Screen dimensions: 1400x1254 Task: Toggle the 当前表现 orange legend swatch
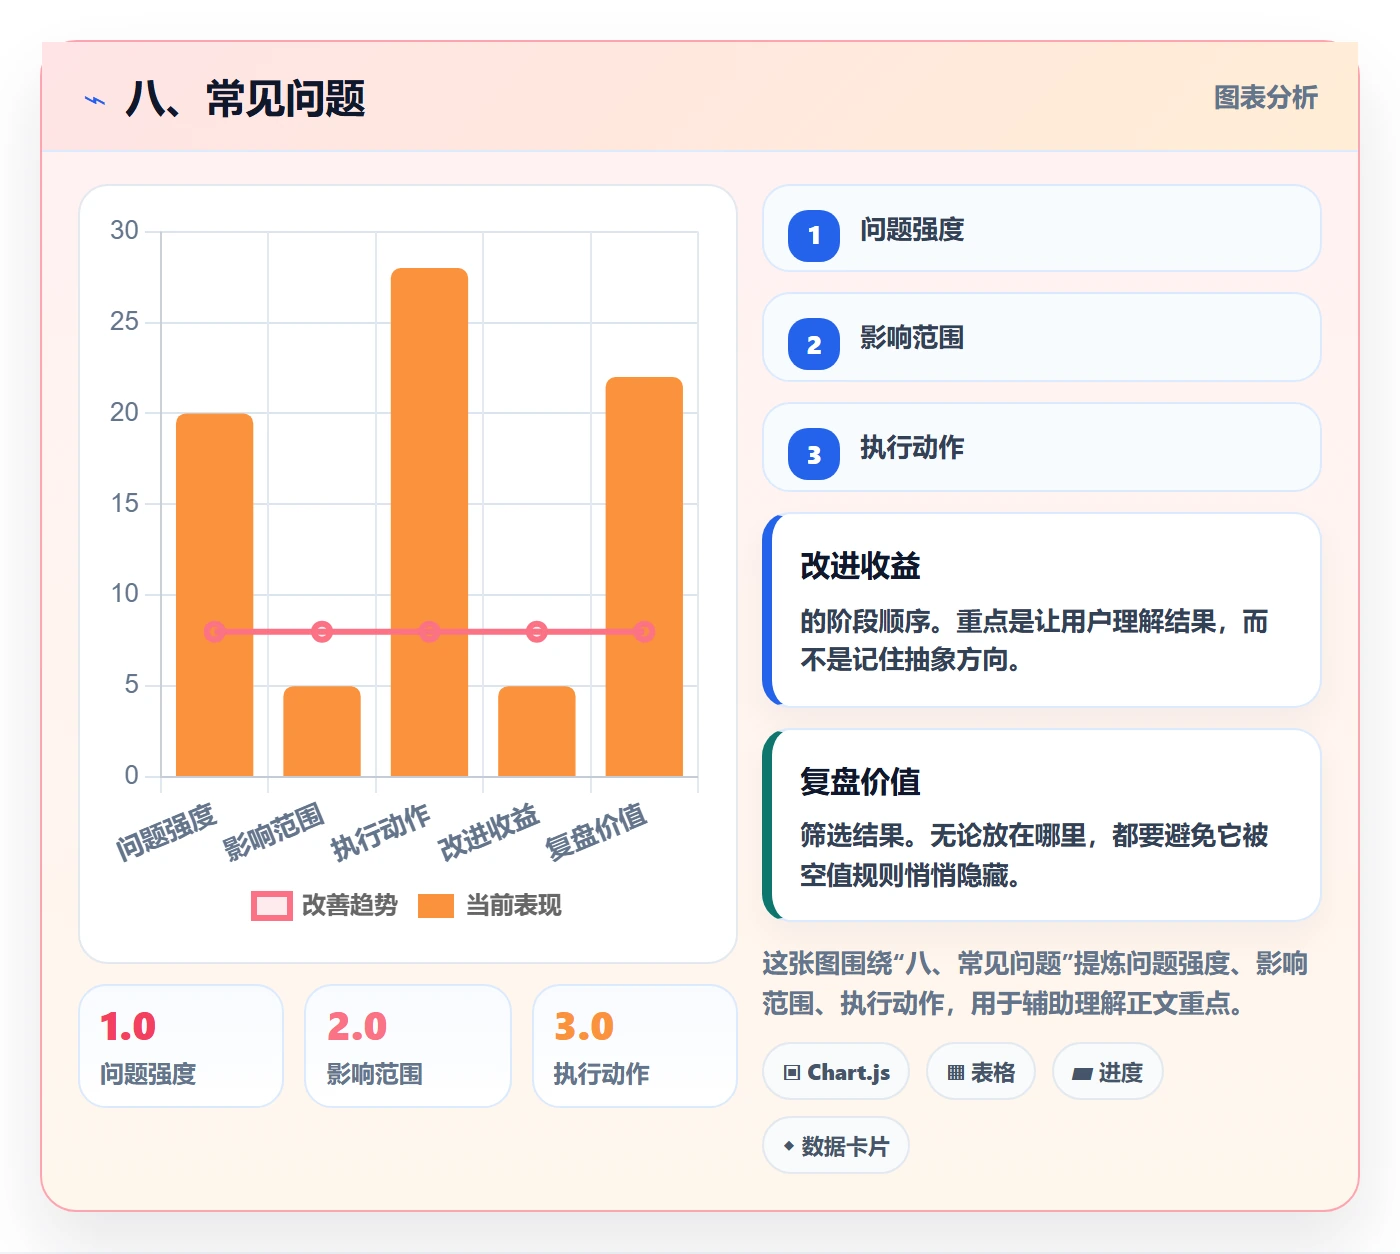pyautogui.click(x=436, y=905)
